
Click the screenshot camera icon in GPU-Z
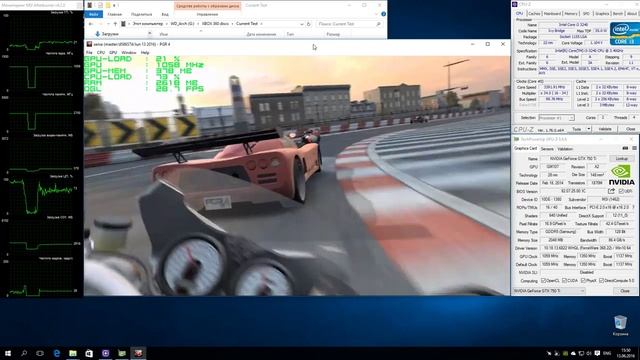625,149
